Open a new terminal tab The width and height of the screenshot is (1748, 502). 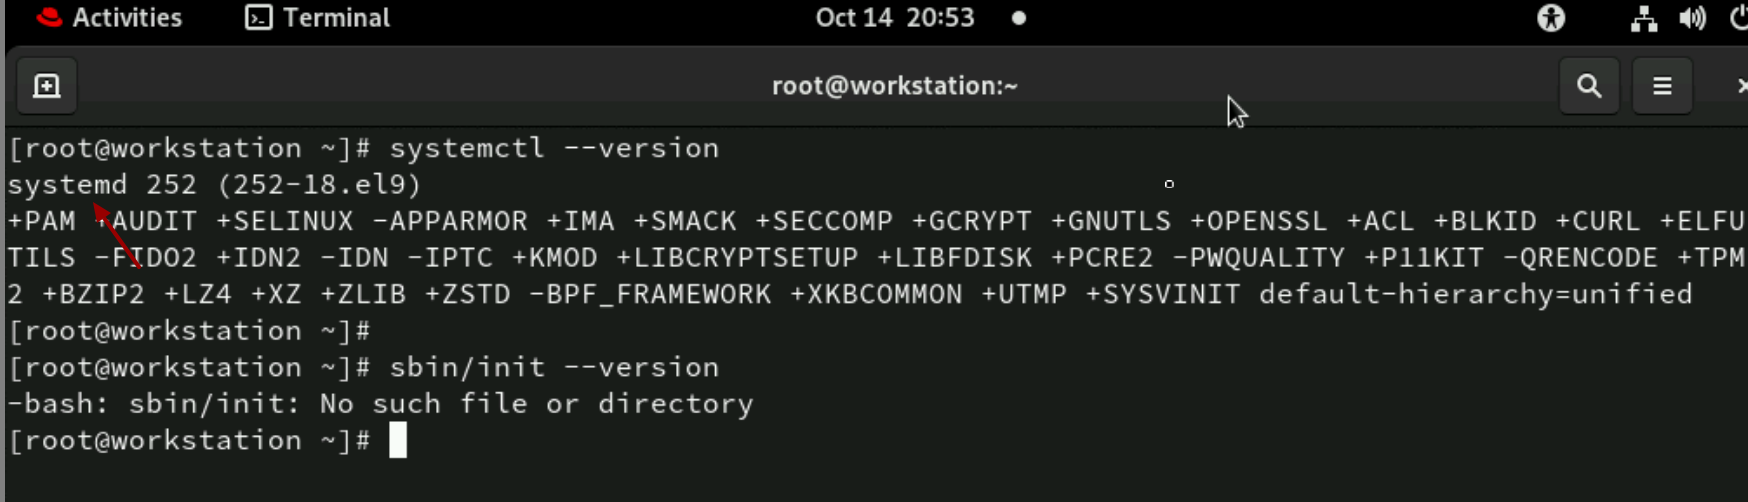(47, 86)
